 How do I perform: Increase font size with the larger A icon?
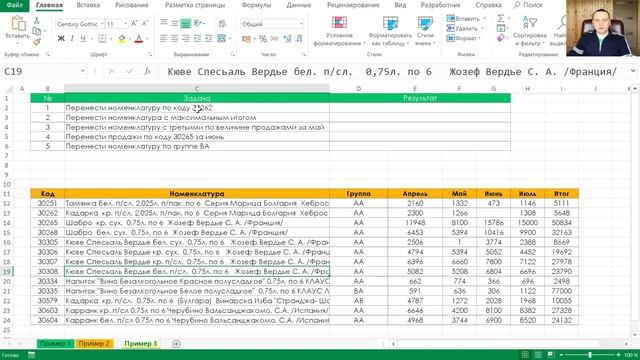pyautogui.click(x=134, y=24)
